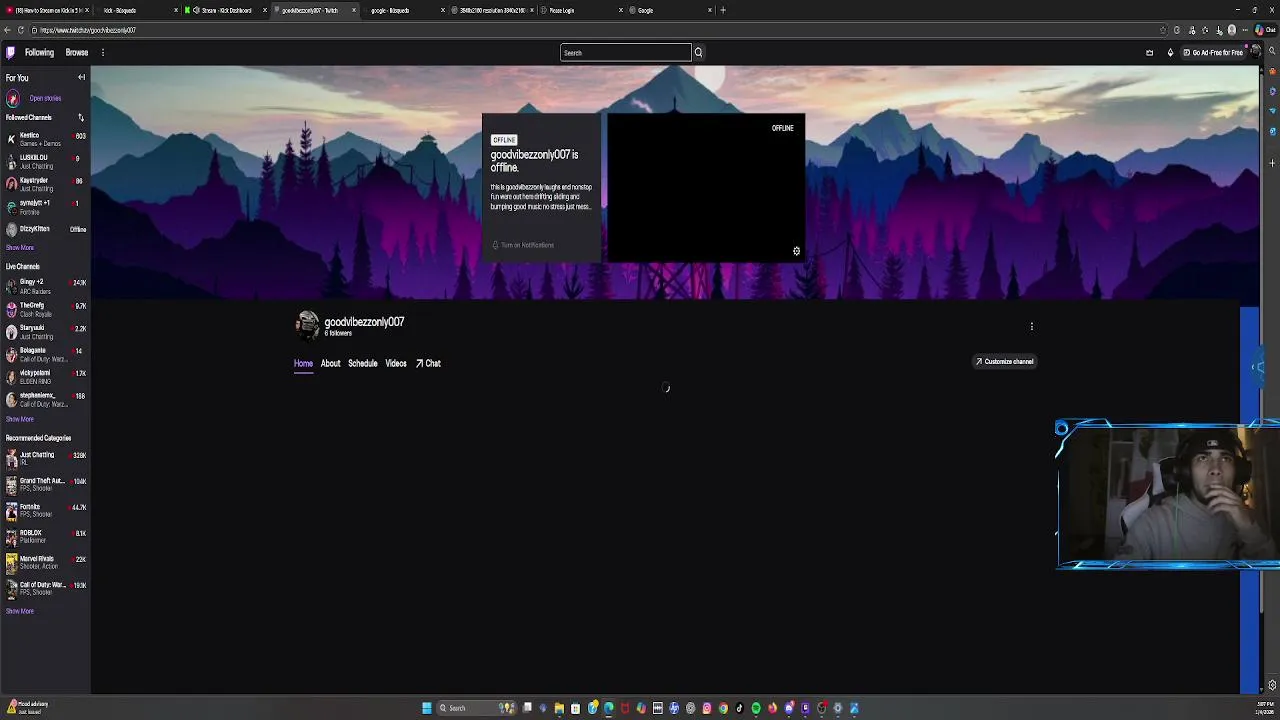Focus the Twitch search input field
Viewport: 1280px width, 720px height.
pos(625,53)
